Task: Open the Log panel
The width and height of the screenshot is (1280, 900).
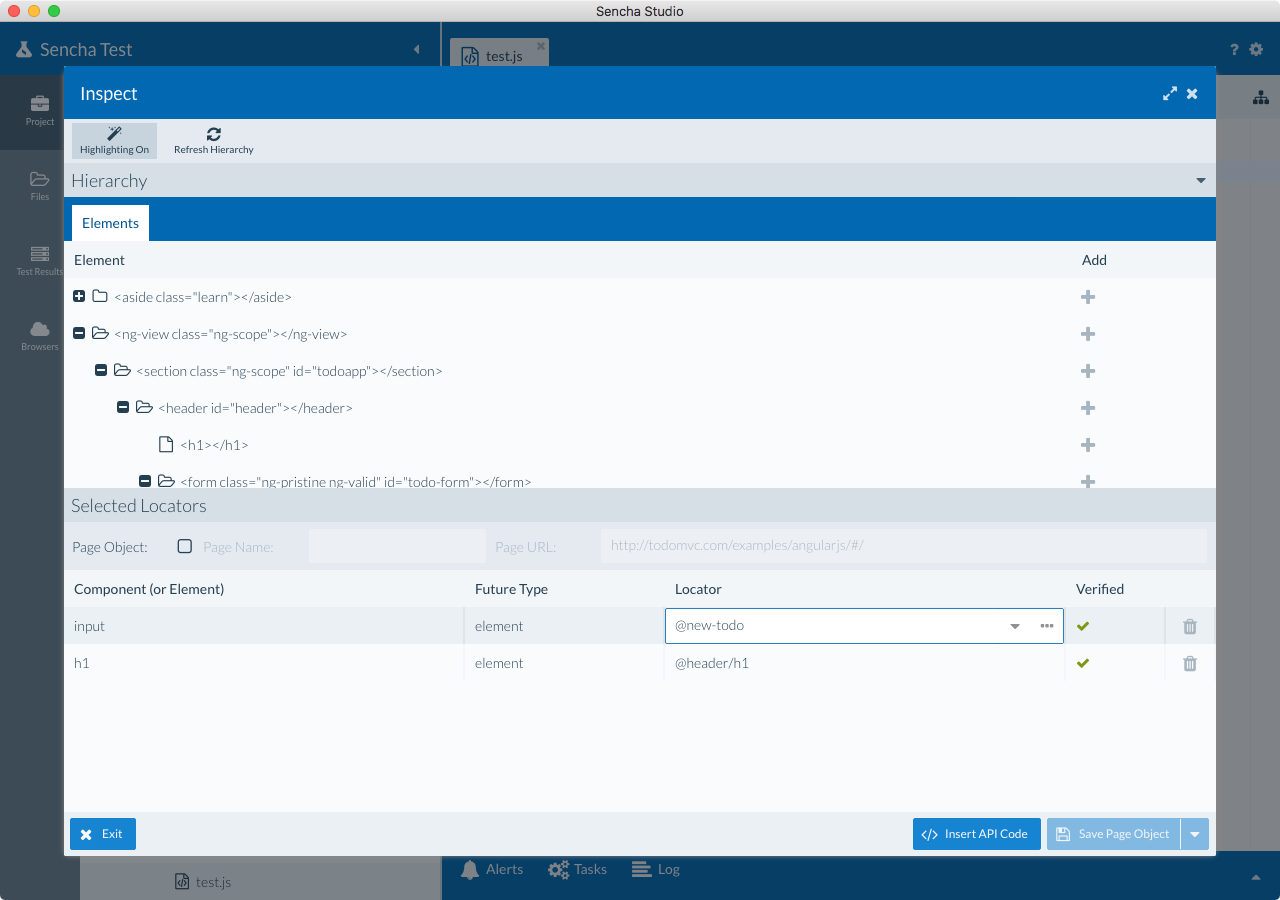Action: 656,870
